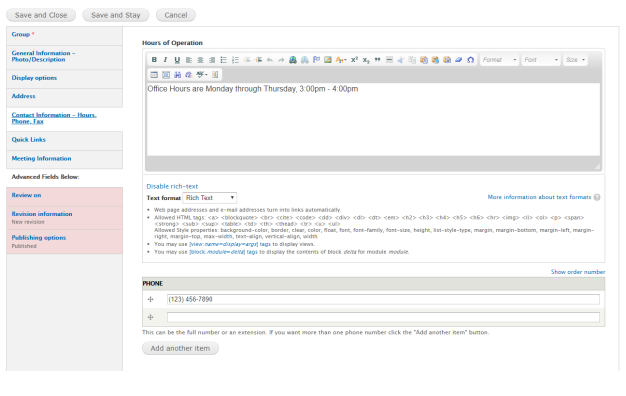Viewport: 626px width, 396px height.
Task: Insert a bulleted list
Action: [224, 60]
